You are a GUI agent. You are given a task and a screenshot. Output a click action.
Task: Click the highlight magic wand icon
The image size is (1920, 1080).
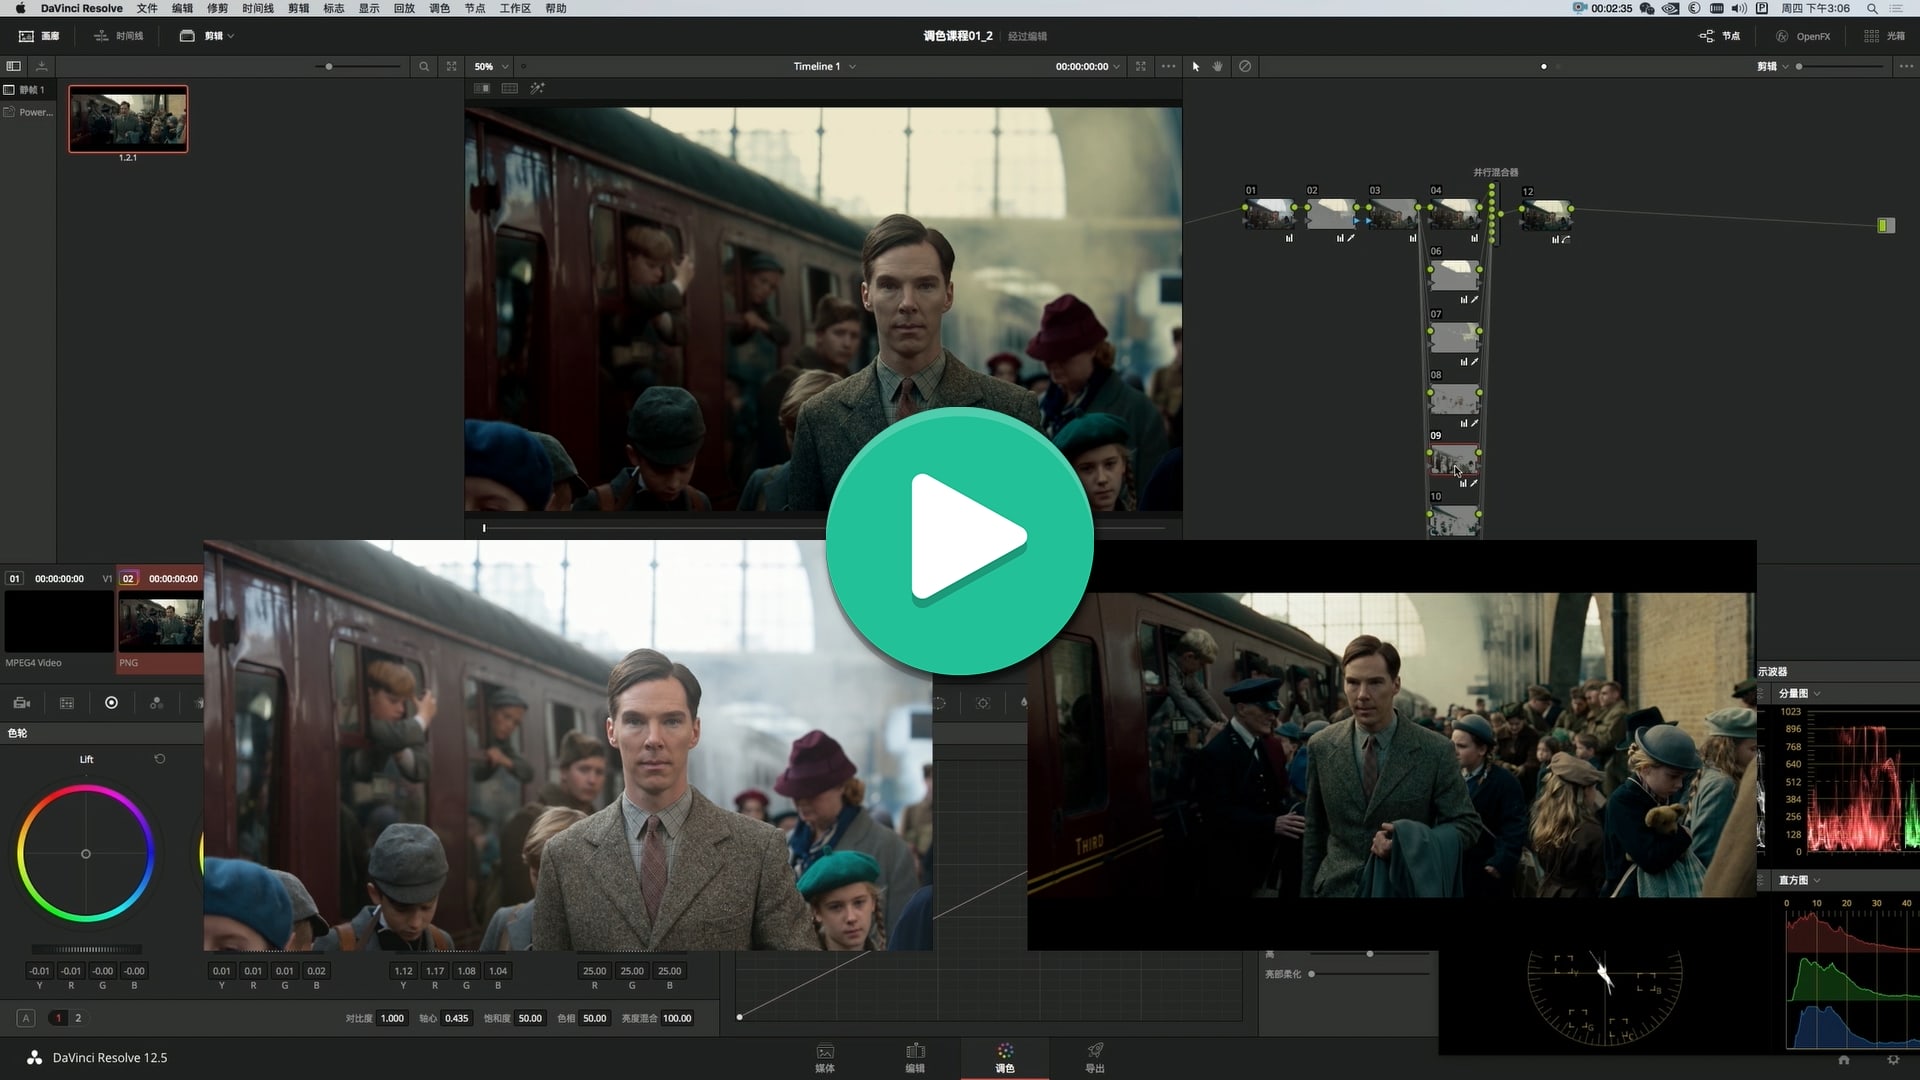(x=538, y=88)
